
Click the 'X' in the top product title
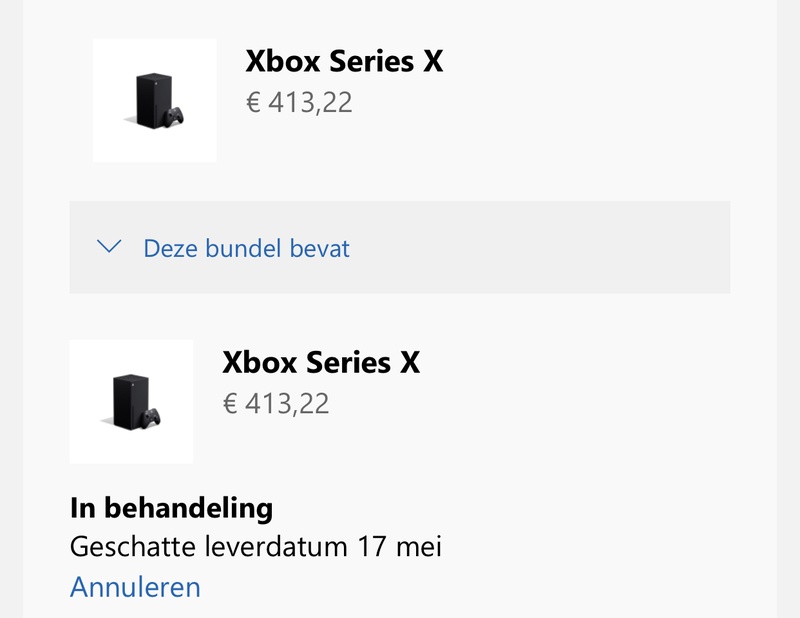(x=431, y=61)
